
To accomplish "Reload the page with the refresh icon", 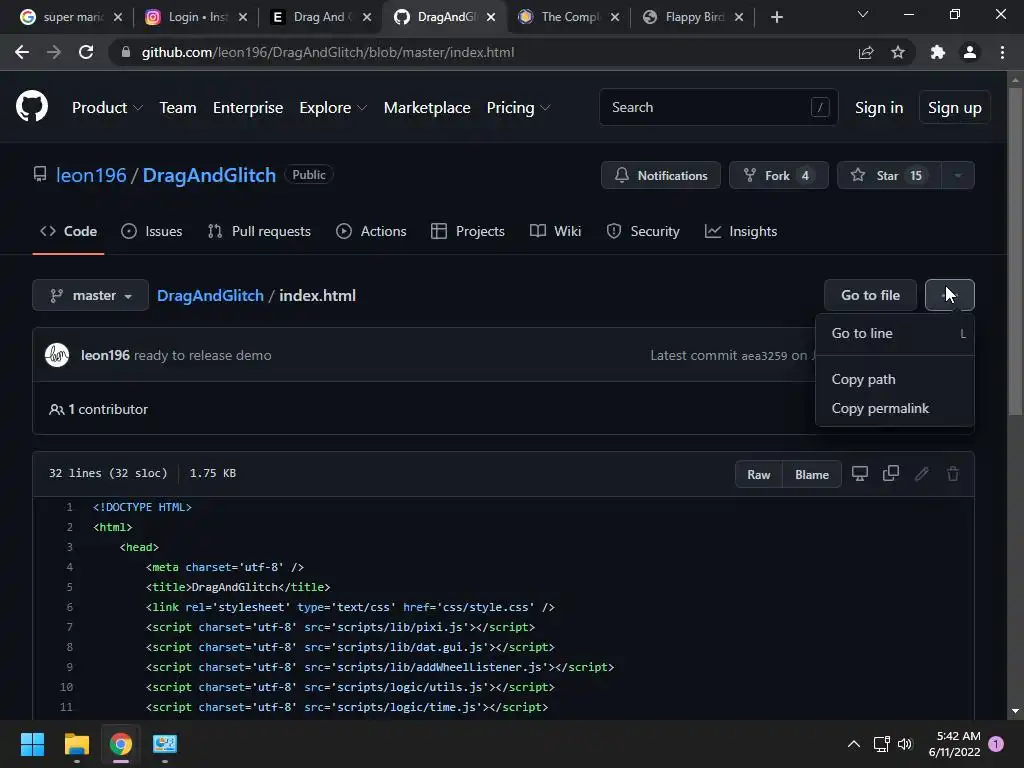I will [x=86, y=52].
